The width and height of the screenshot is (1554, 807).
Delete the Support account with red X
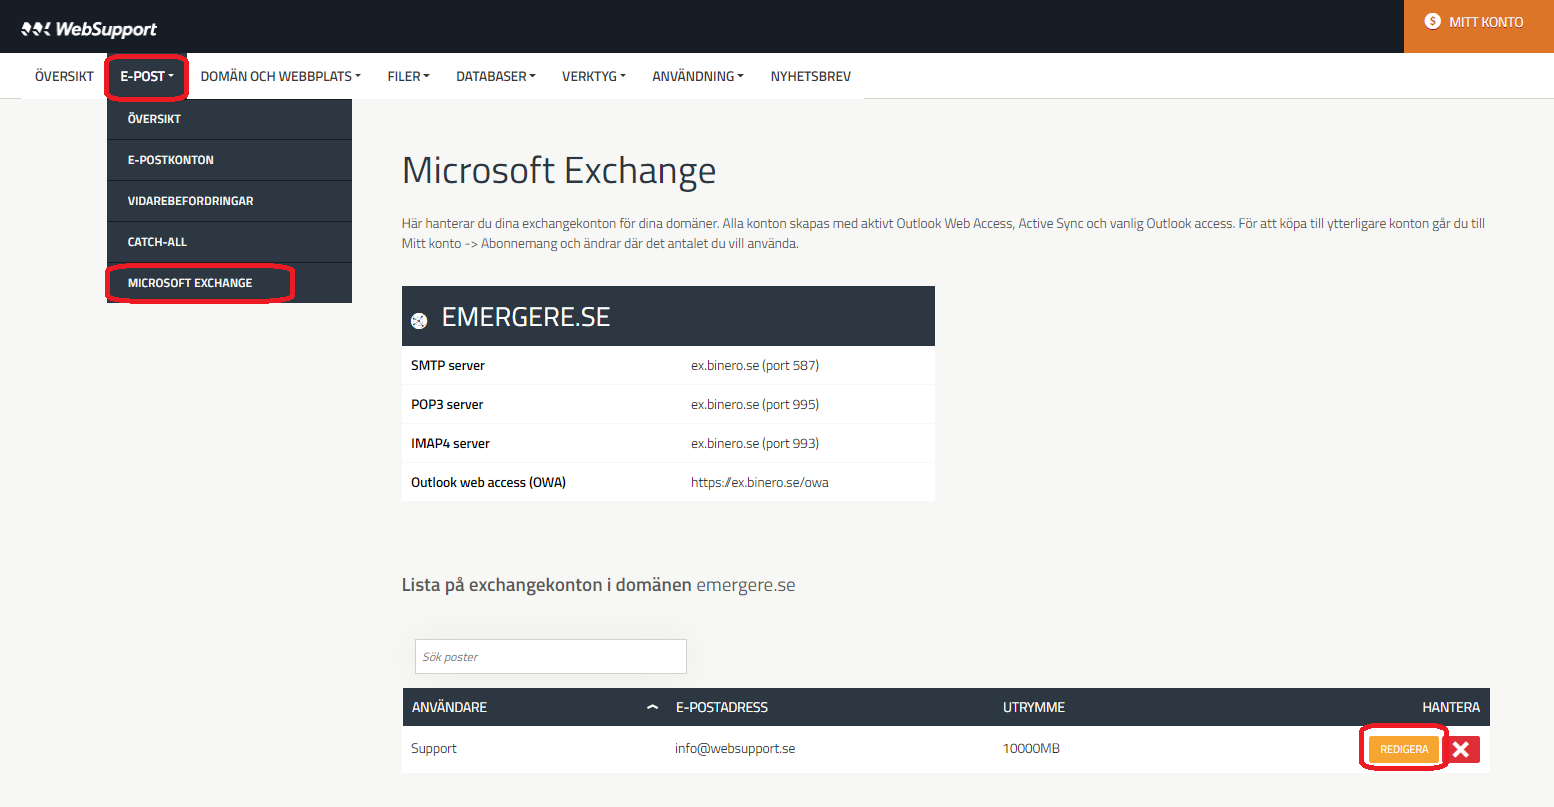coord(1461,749)
